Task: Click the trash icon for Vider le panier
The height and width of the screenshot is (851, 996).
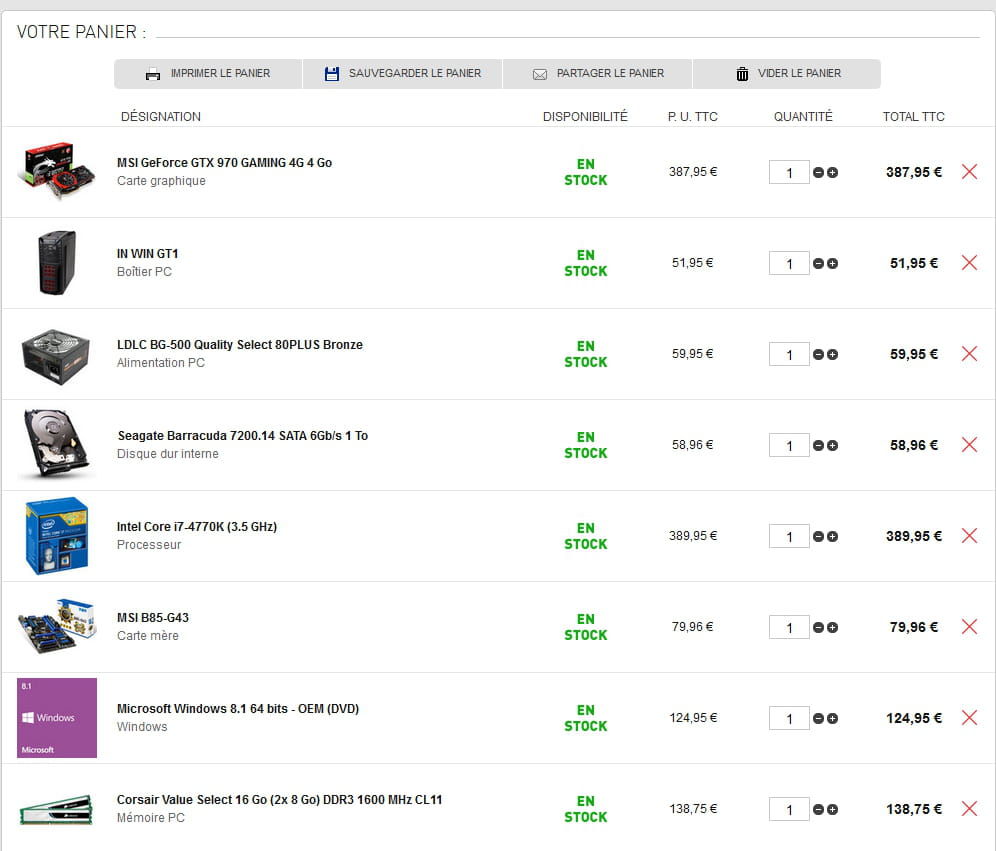Action: (x=742, y=74)
